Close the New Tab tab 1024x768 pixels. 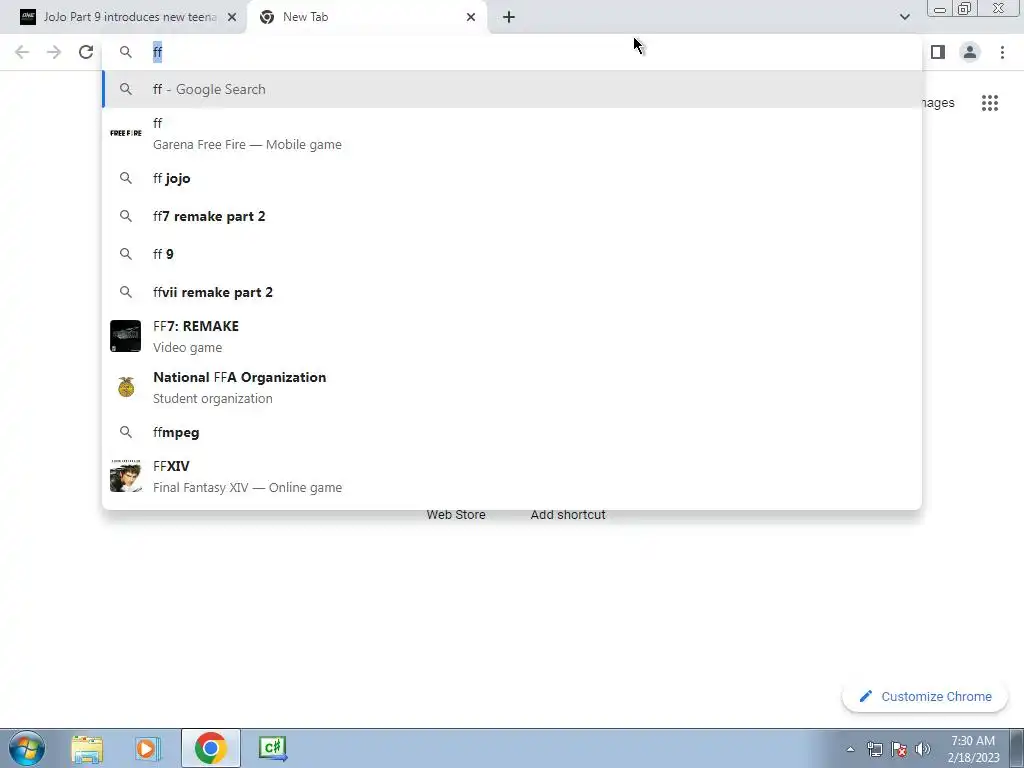pyautogui.click(x=471, y=17)
